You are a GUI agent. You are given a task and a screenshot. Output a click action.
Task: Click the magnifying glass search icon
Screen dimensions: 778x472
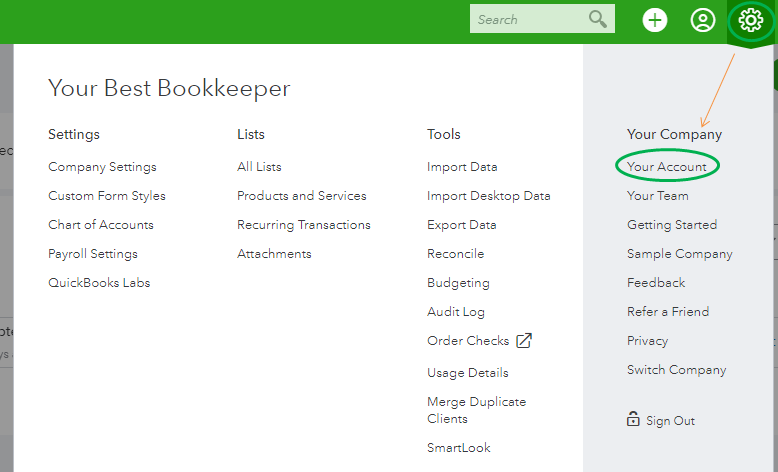[x=597, y=19]
